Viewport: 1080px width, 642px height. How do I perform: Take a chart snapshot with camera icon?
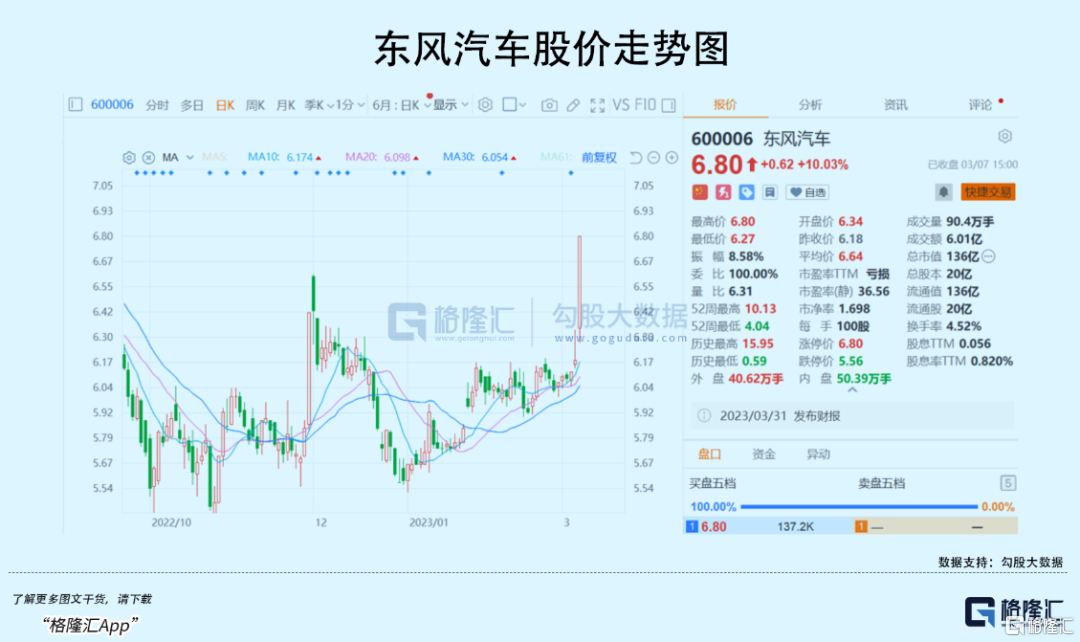pos(549,105)
